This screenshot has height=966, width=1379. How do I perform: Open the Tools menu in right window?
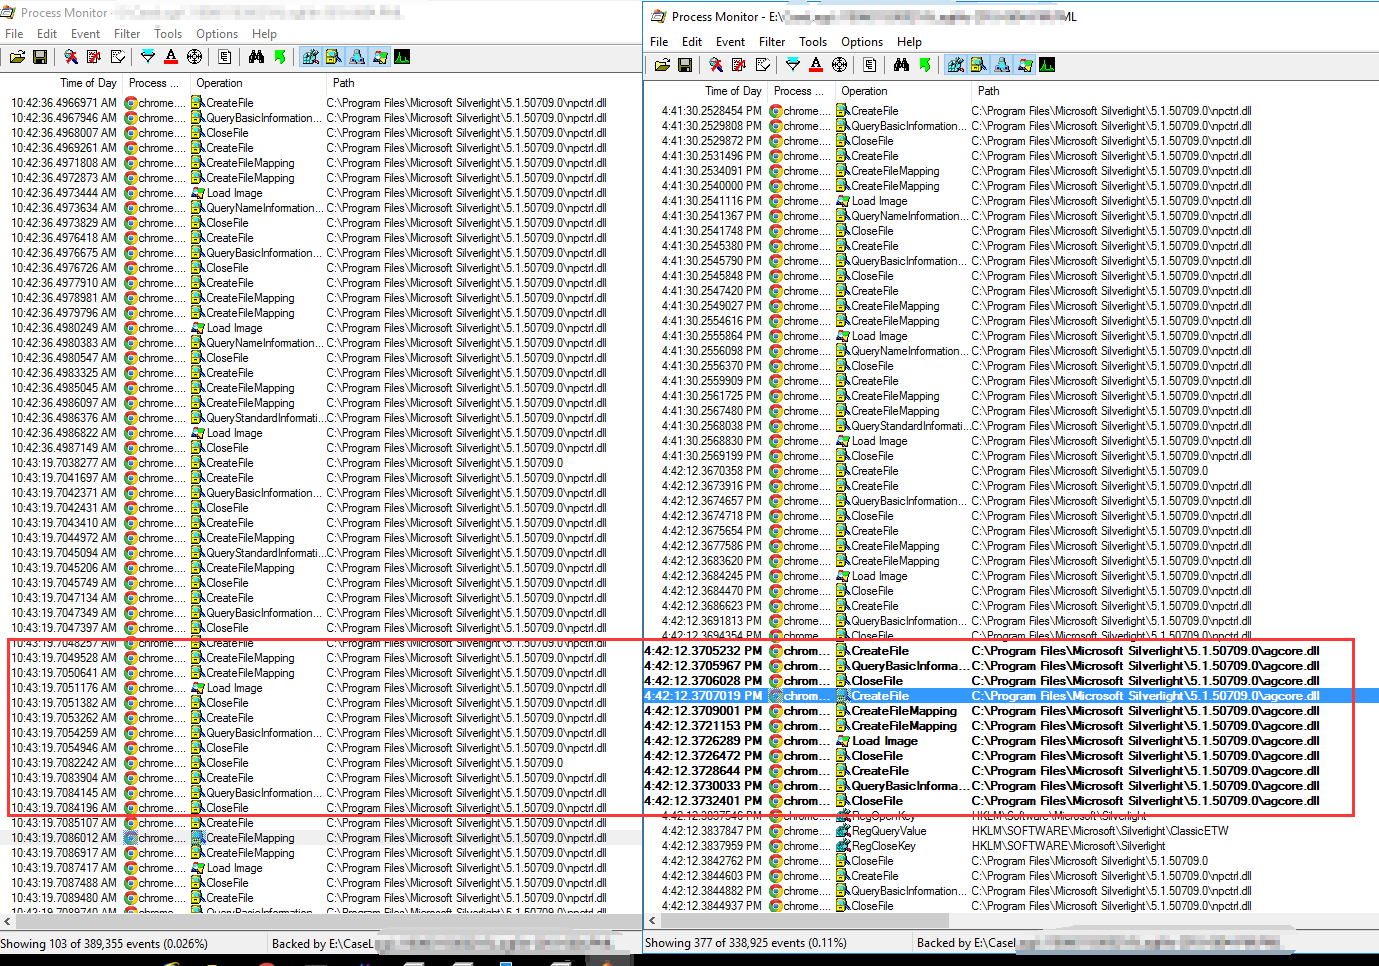click(813, 42)
